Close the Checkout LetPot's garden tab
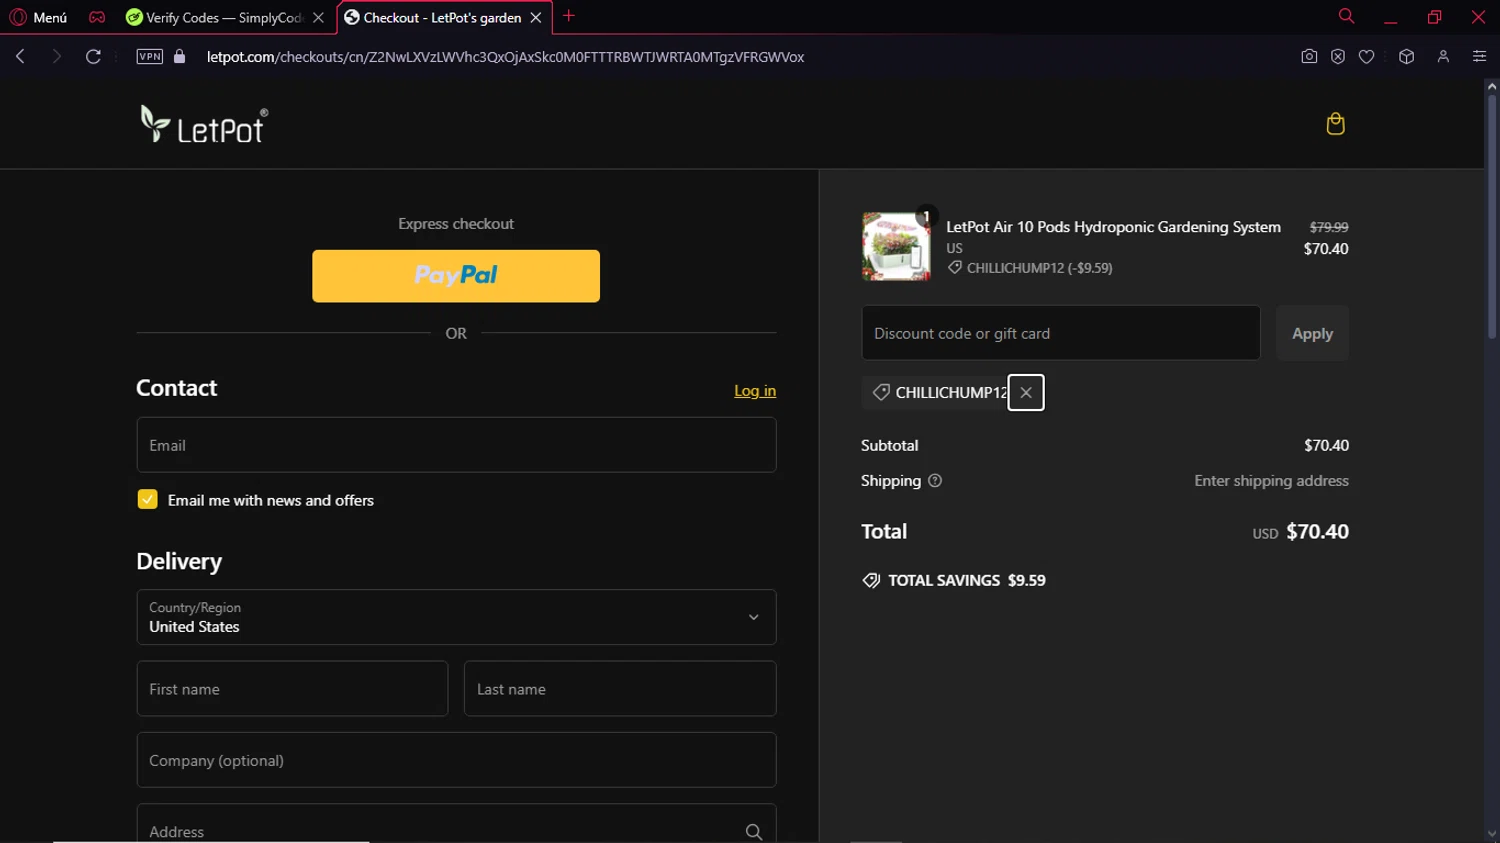The width and height of the screenshot is (1500, 843). coord(536,17)
